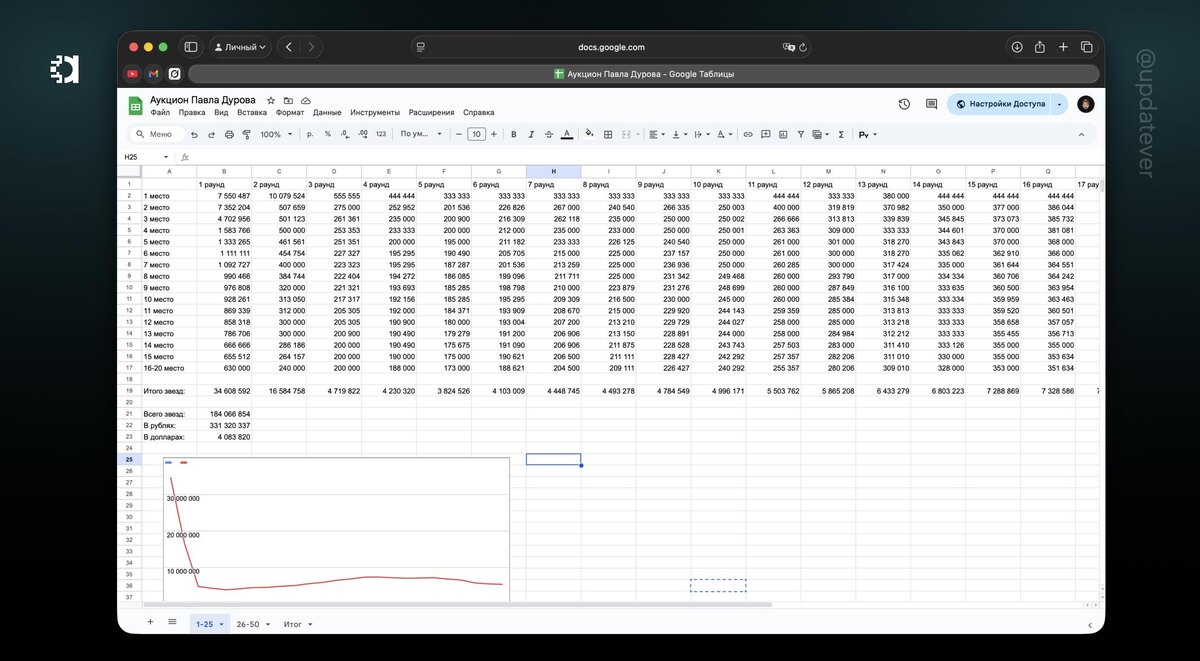Open the fill color picker
Screen dimensions: 1200x661
pyautogui.click(x=589, y=133)
